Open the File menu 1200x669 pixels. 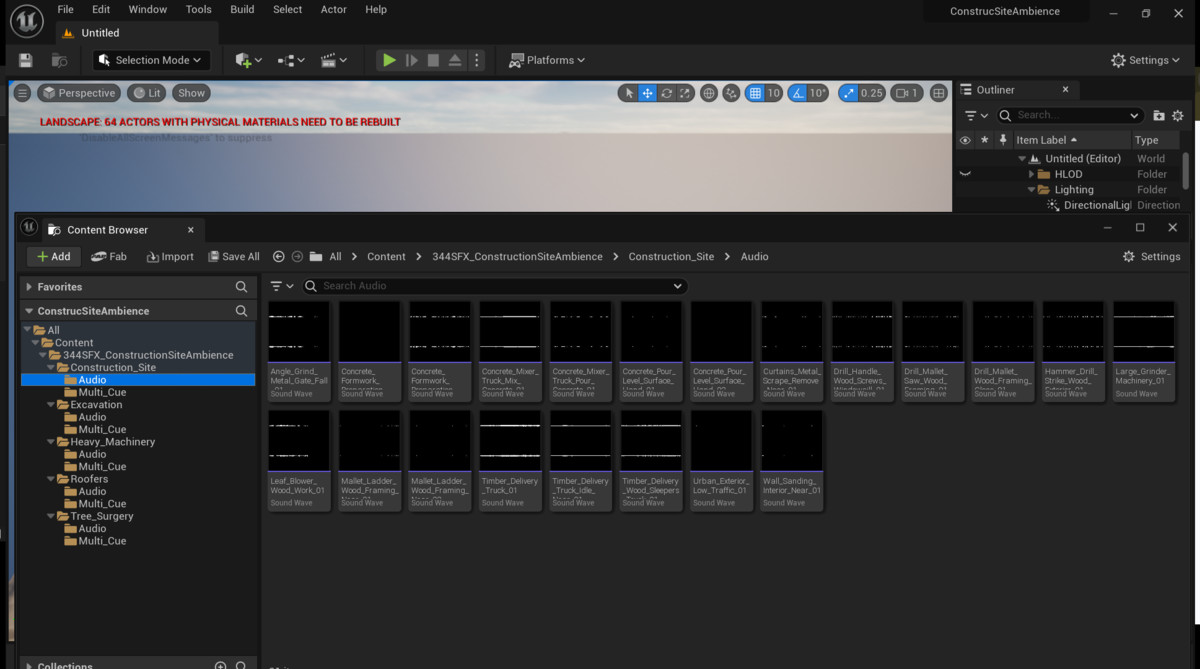point(65,9)
